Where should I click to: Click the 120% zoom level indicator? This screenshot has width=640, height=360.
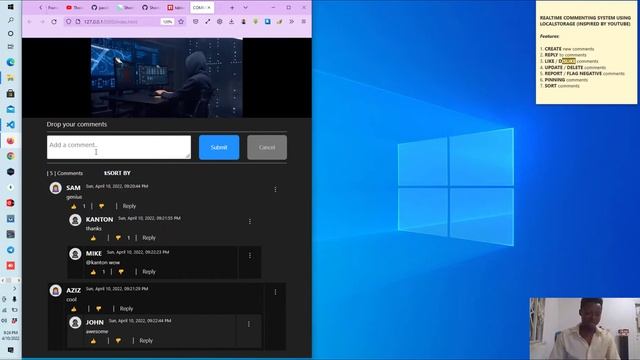pyautogui.click(x=167, y=22)
